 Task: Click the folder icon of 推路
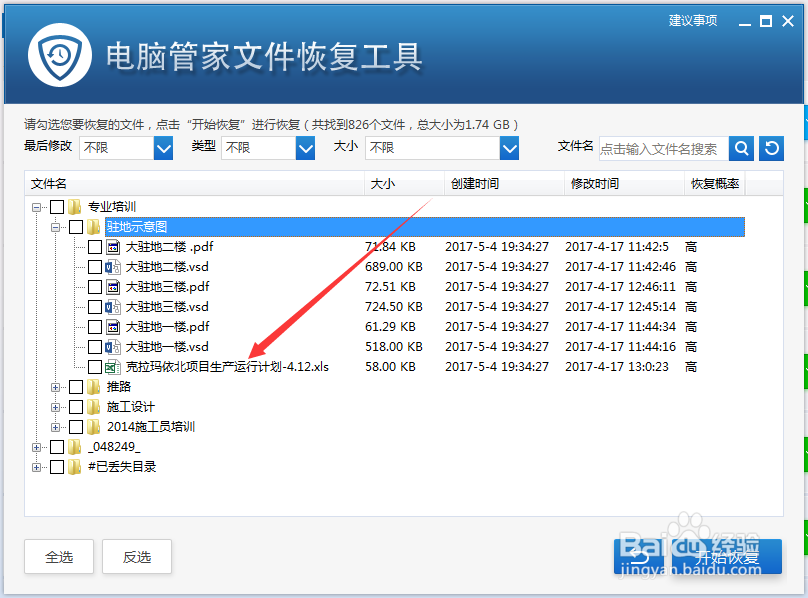point(94,387)
